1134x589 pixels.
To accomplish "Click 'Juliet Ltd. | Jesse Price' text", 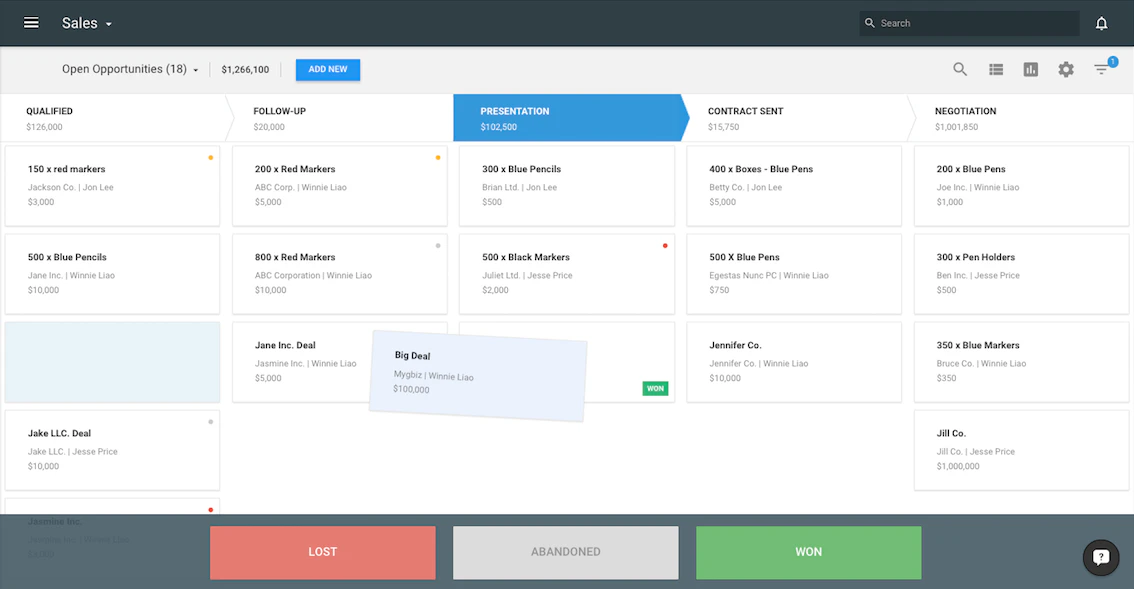I will pyautogui.click(x=527, y=275).
